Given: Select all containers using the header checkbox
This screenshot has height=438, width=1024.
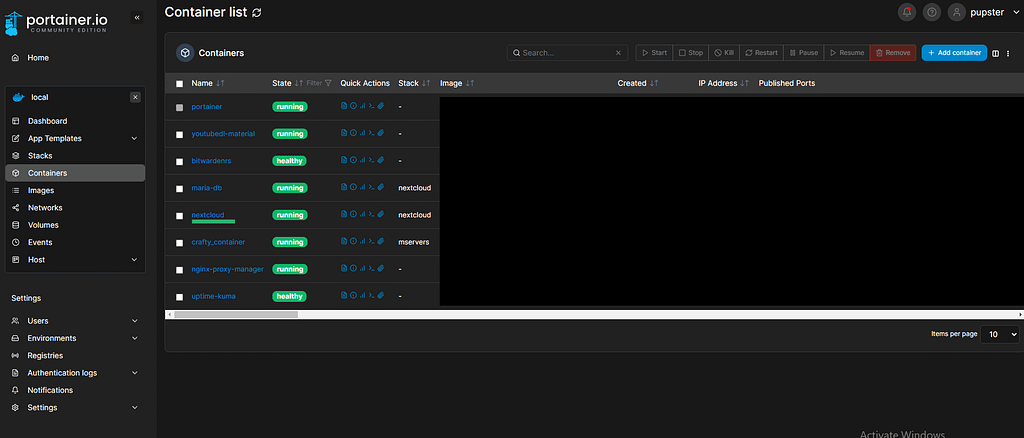Looking at the screenshot, I should [180, 84].
